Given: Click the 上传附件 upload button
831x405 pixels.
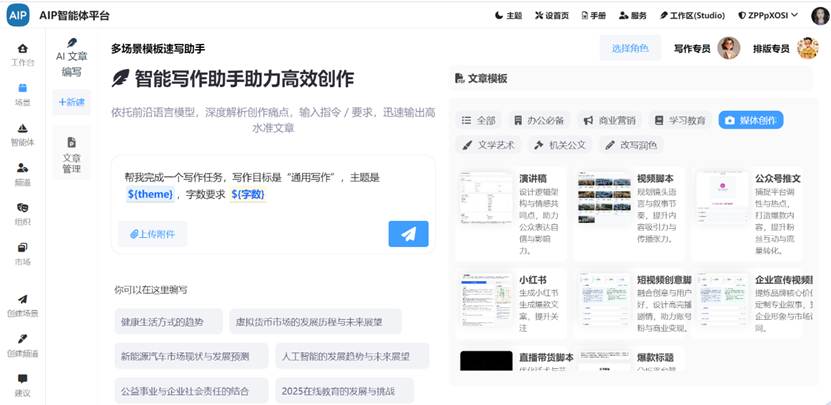Looking at the screenshot, I should [x=153, y=234].
